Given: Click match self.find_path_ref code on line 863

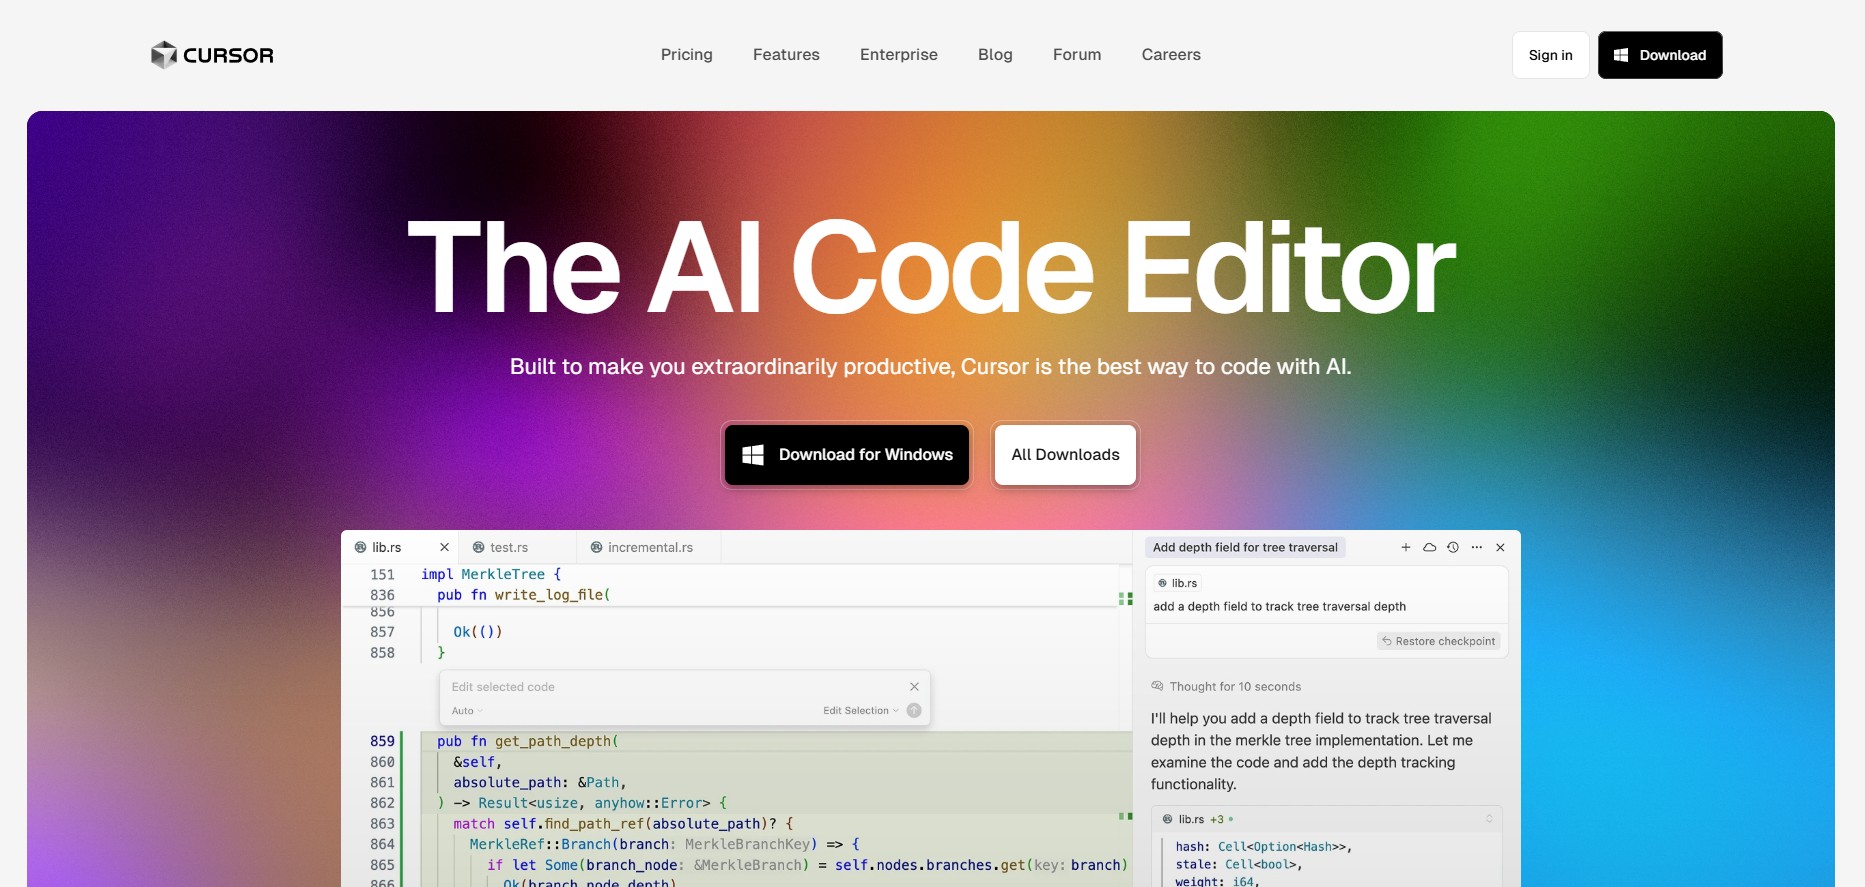Looking at the screenshot, I should tap(623, 824).
